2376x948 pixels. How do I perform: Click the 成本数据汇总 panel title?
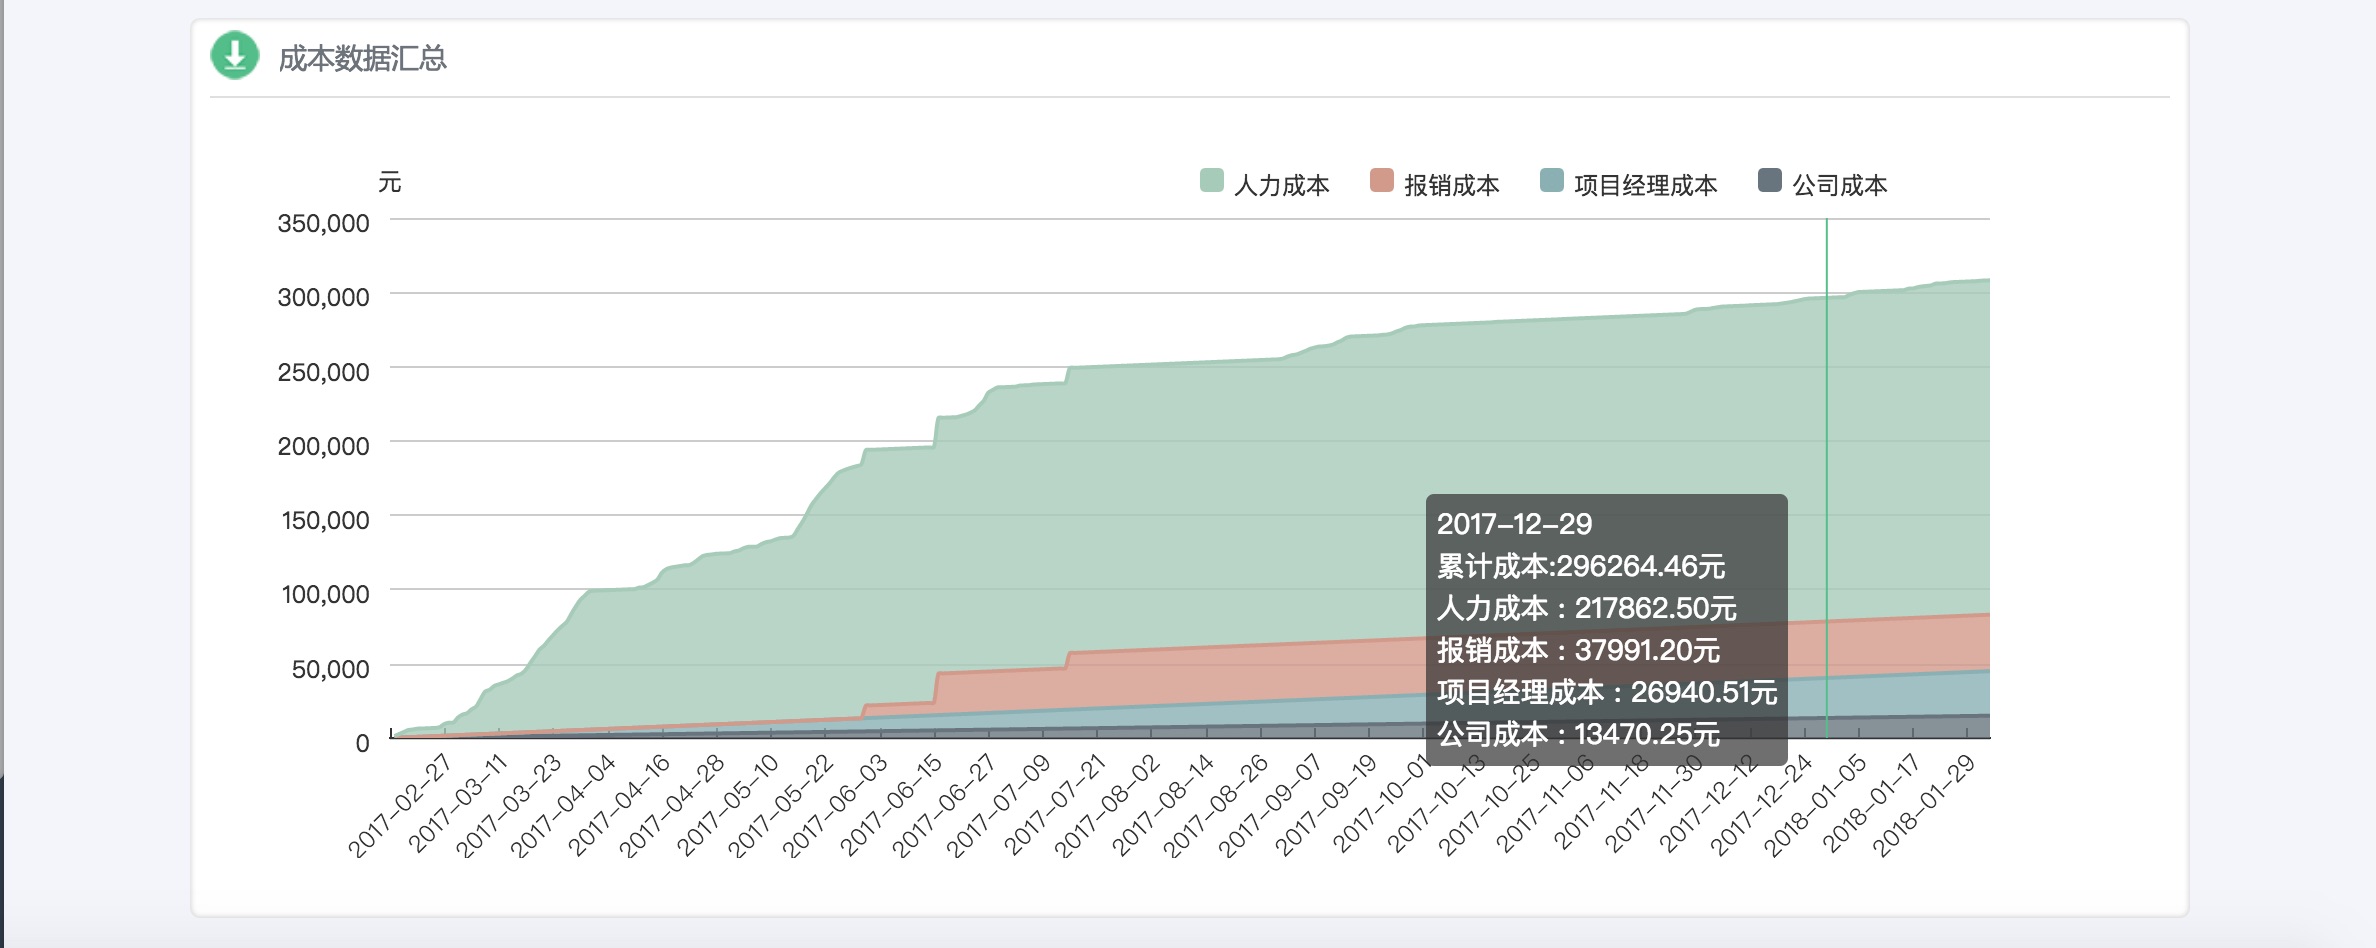(x=362, y=59)
